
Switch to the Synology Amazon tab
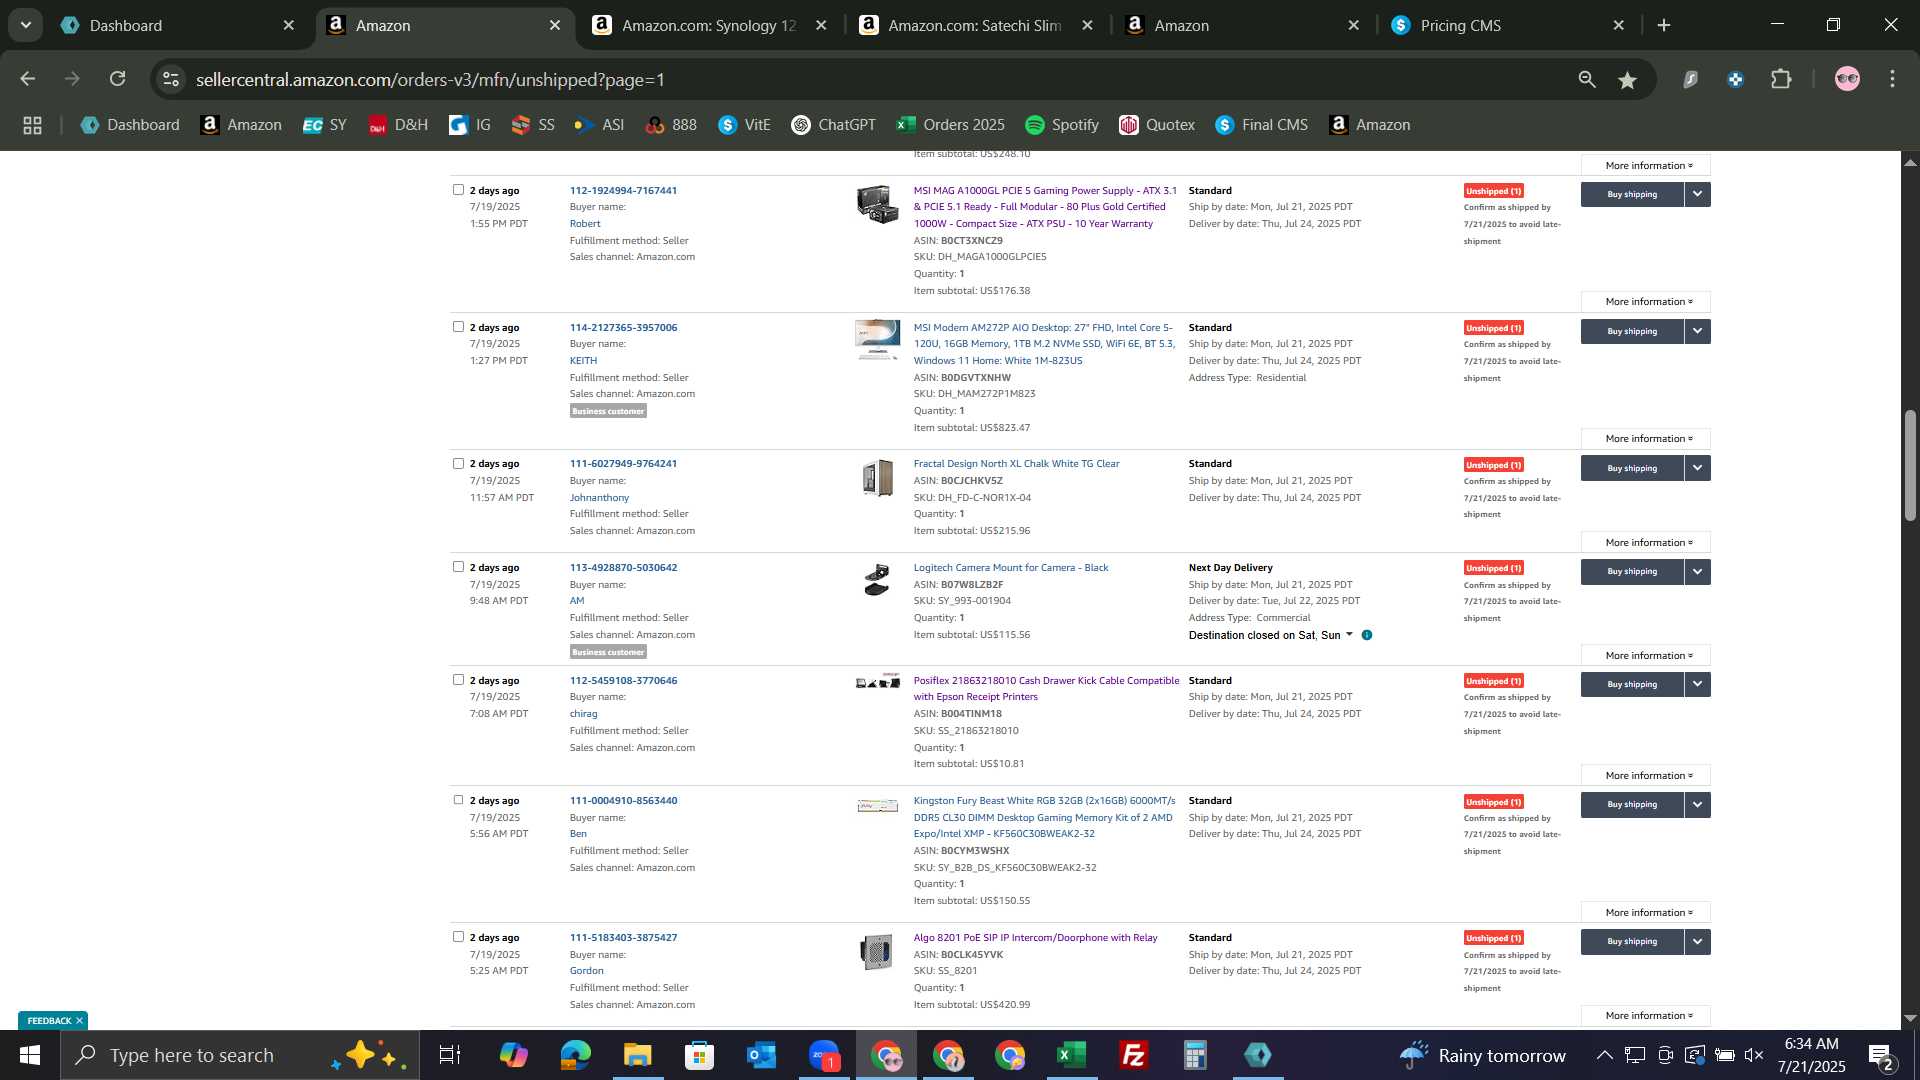click(709, 25)
